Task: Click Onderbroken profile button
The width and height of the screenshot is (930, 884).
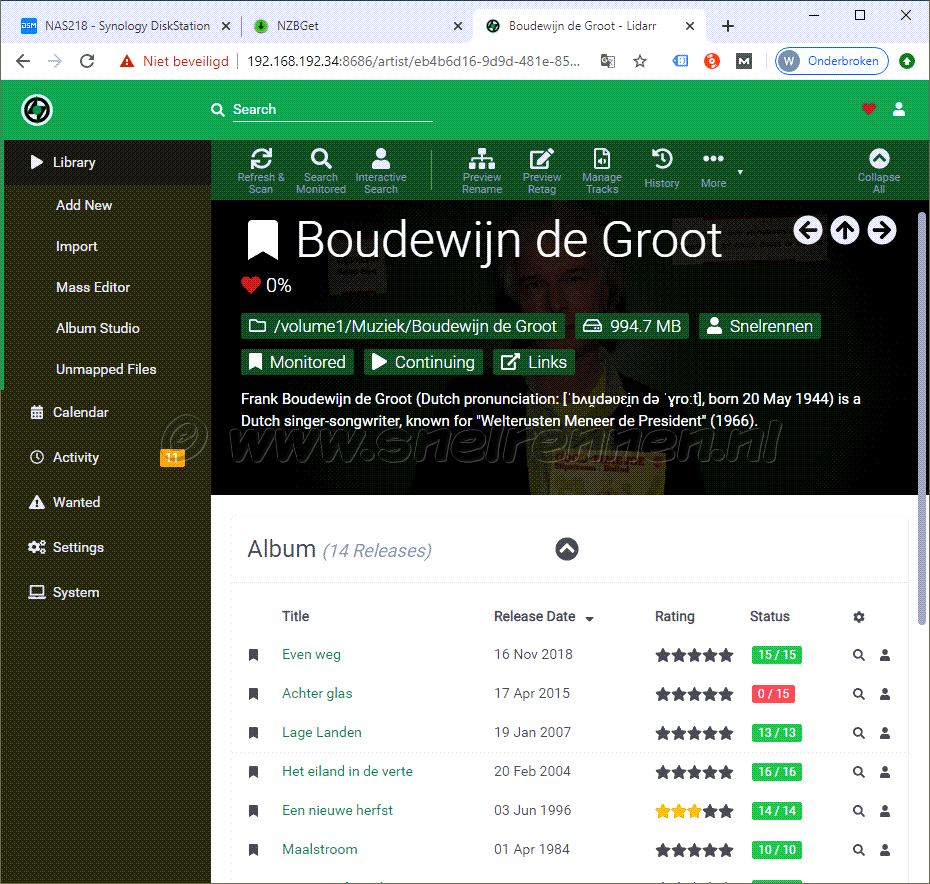Action: coord(832,61)
